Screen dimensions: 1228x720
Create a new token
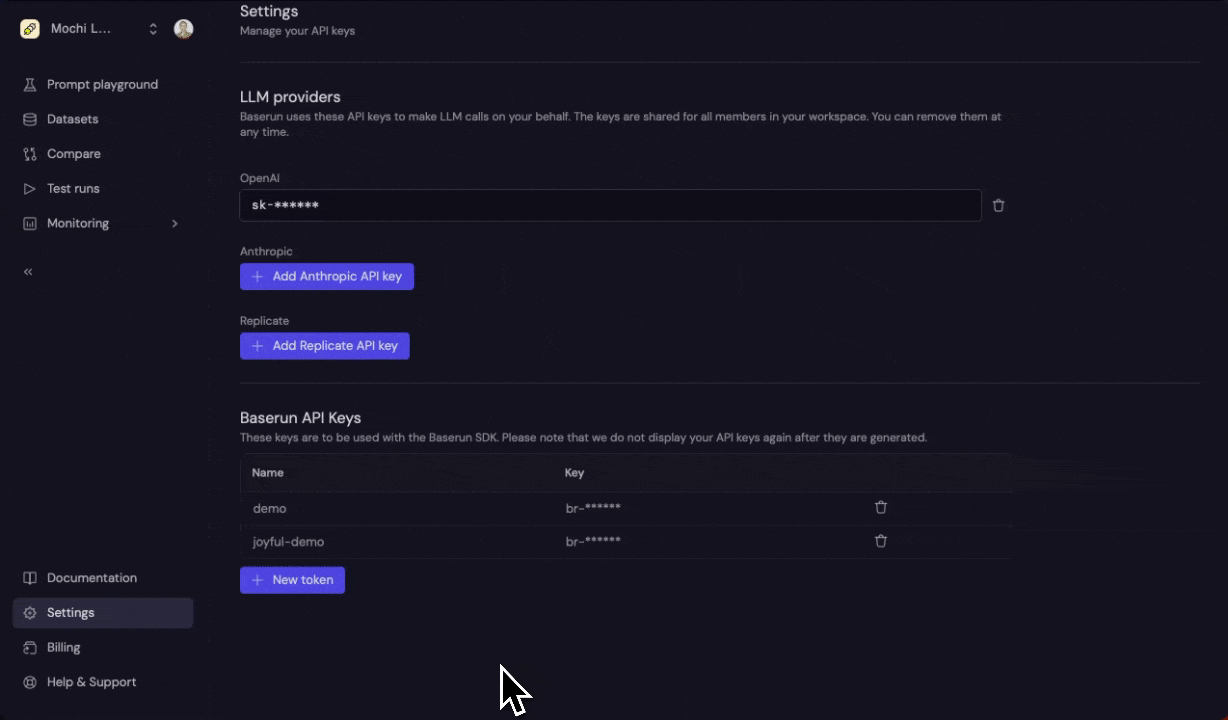292,580
